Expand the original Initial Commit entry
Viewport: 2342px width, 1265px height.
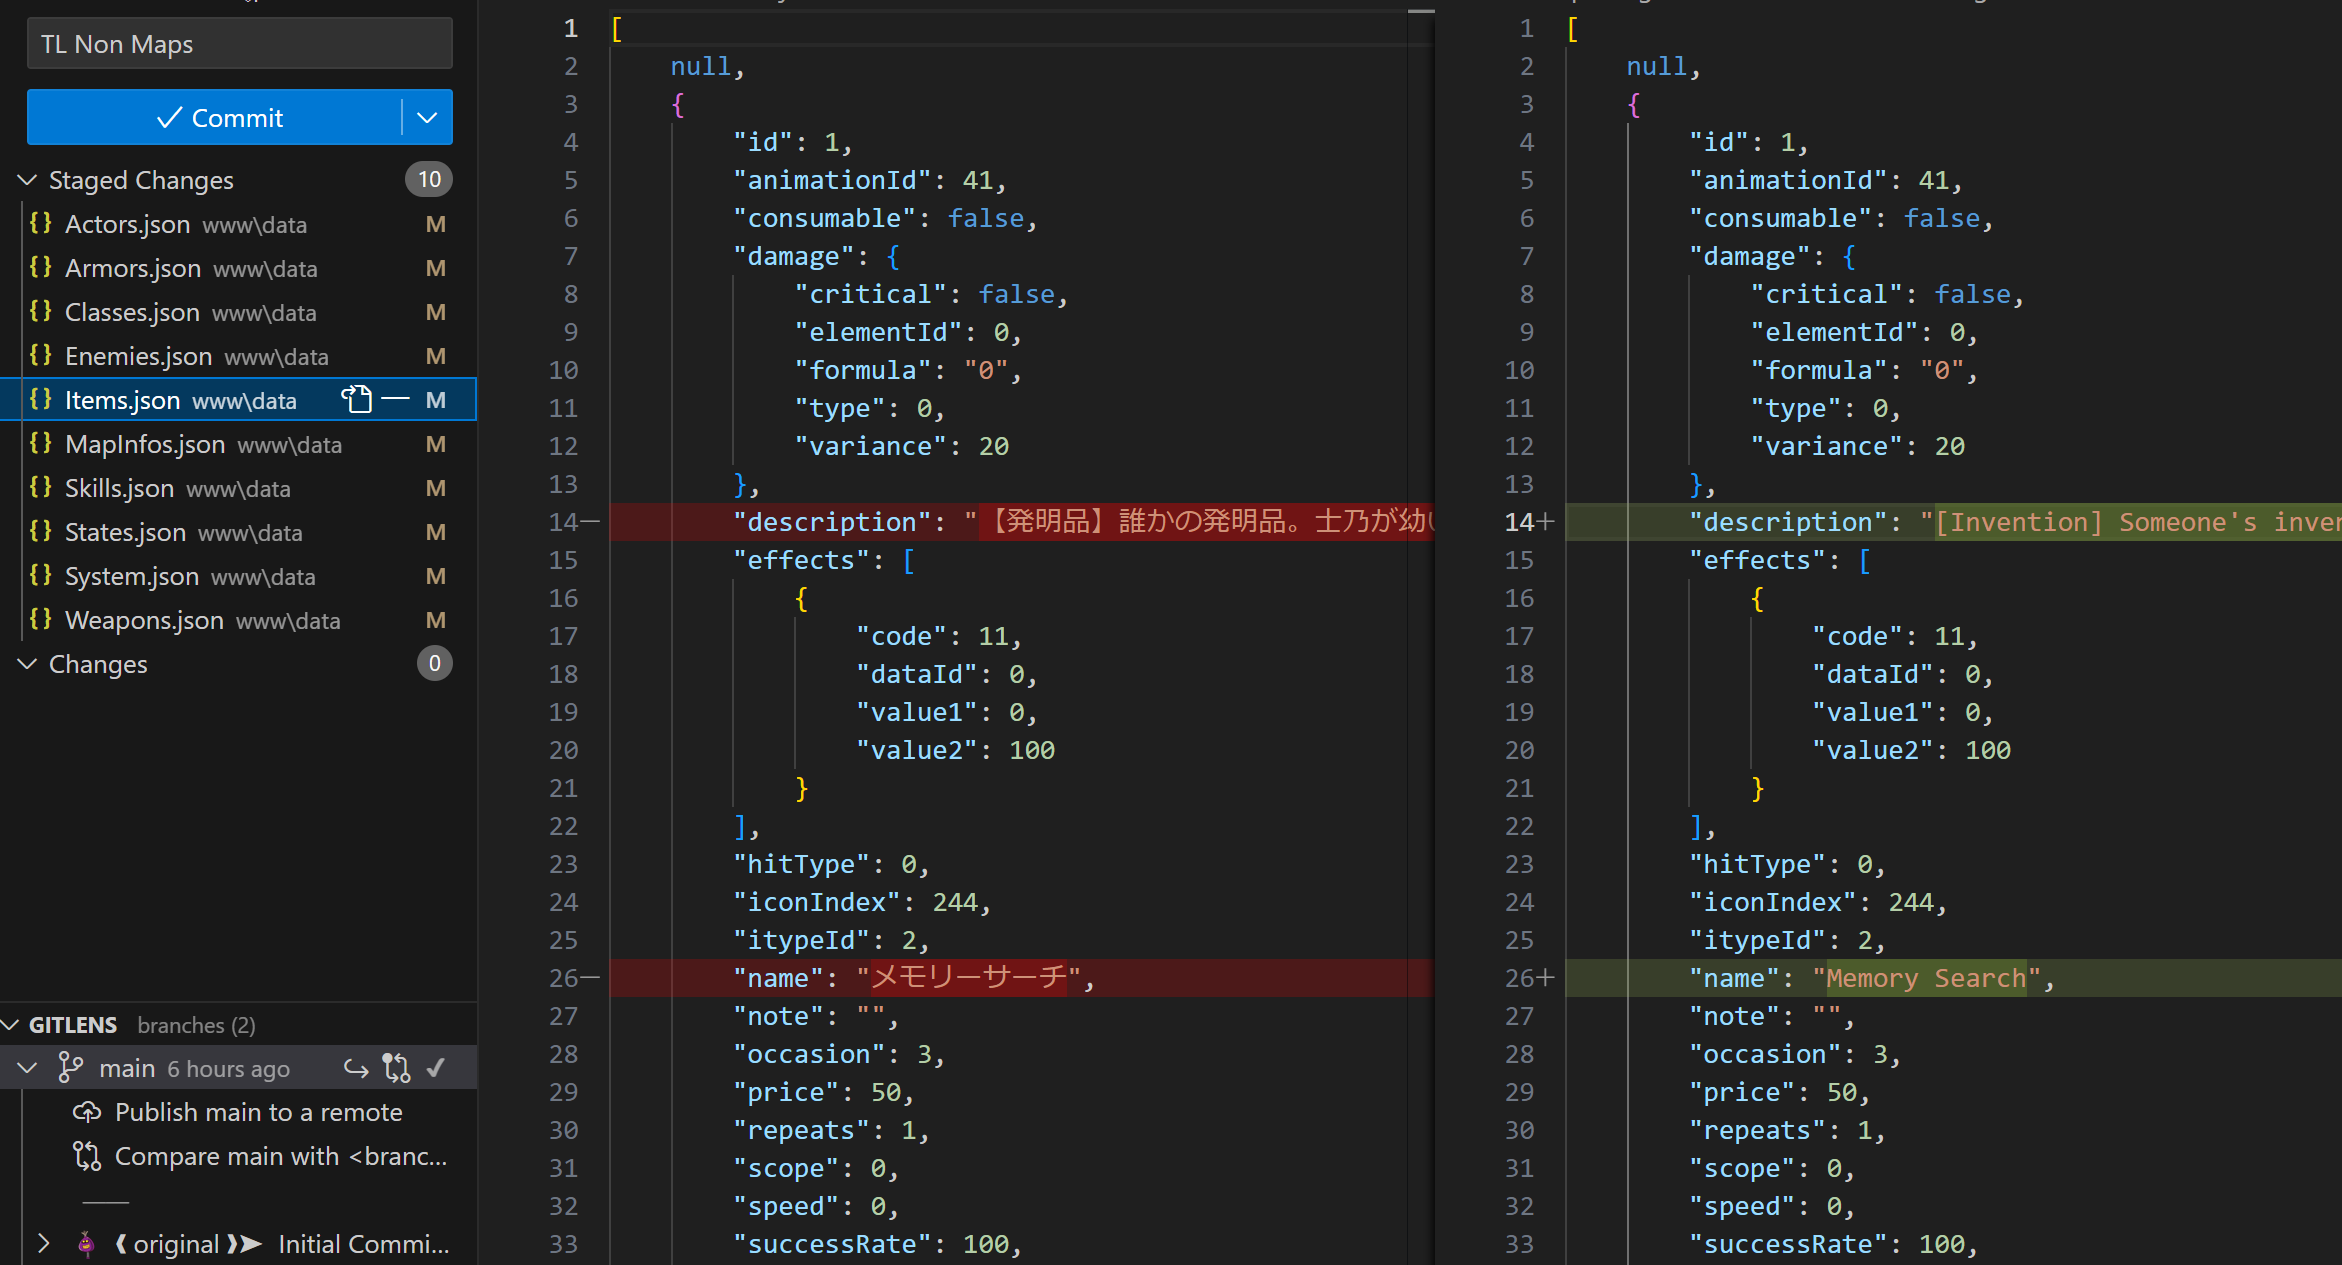(43, 1243)
